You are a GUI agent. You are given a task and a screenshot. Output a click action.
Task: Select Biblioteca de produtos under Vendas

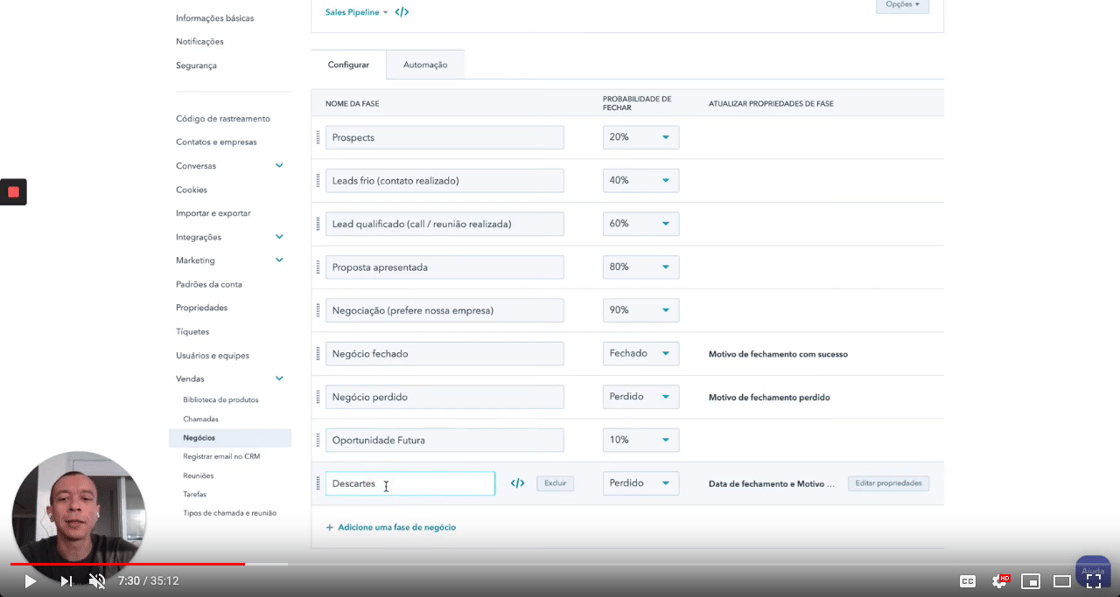tap(221, 400)
